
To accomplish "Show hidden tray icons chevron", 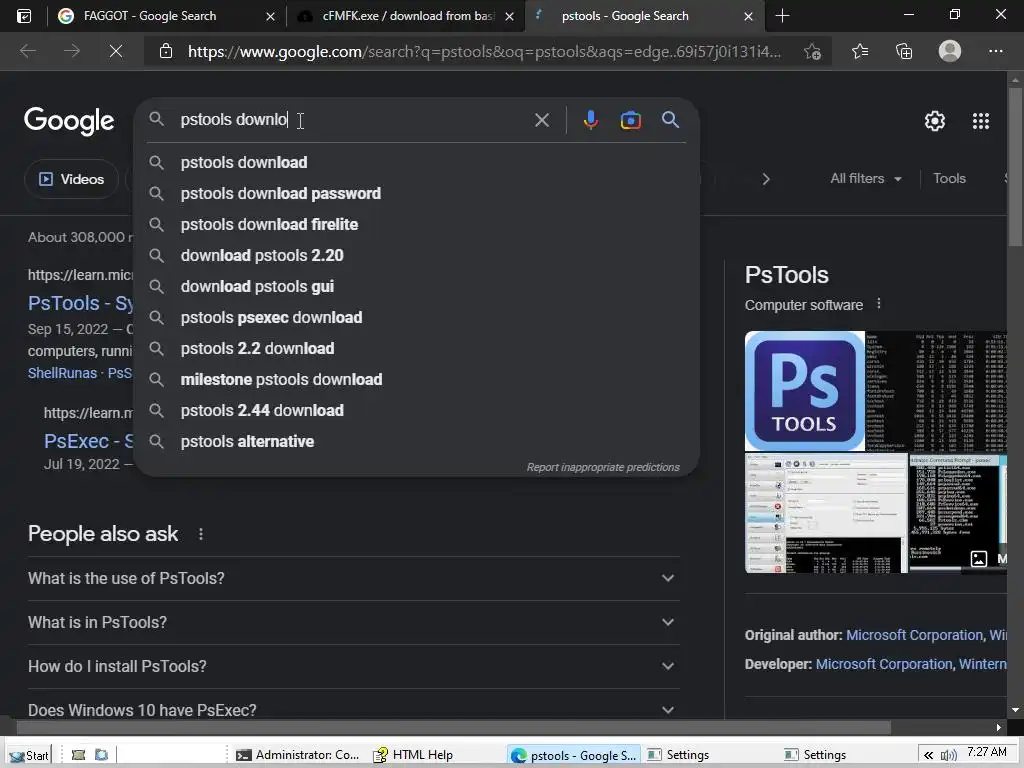I will [x=928, y=756].
